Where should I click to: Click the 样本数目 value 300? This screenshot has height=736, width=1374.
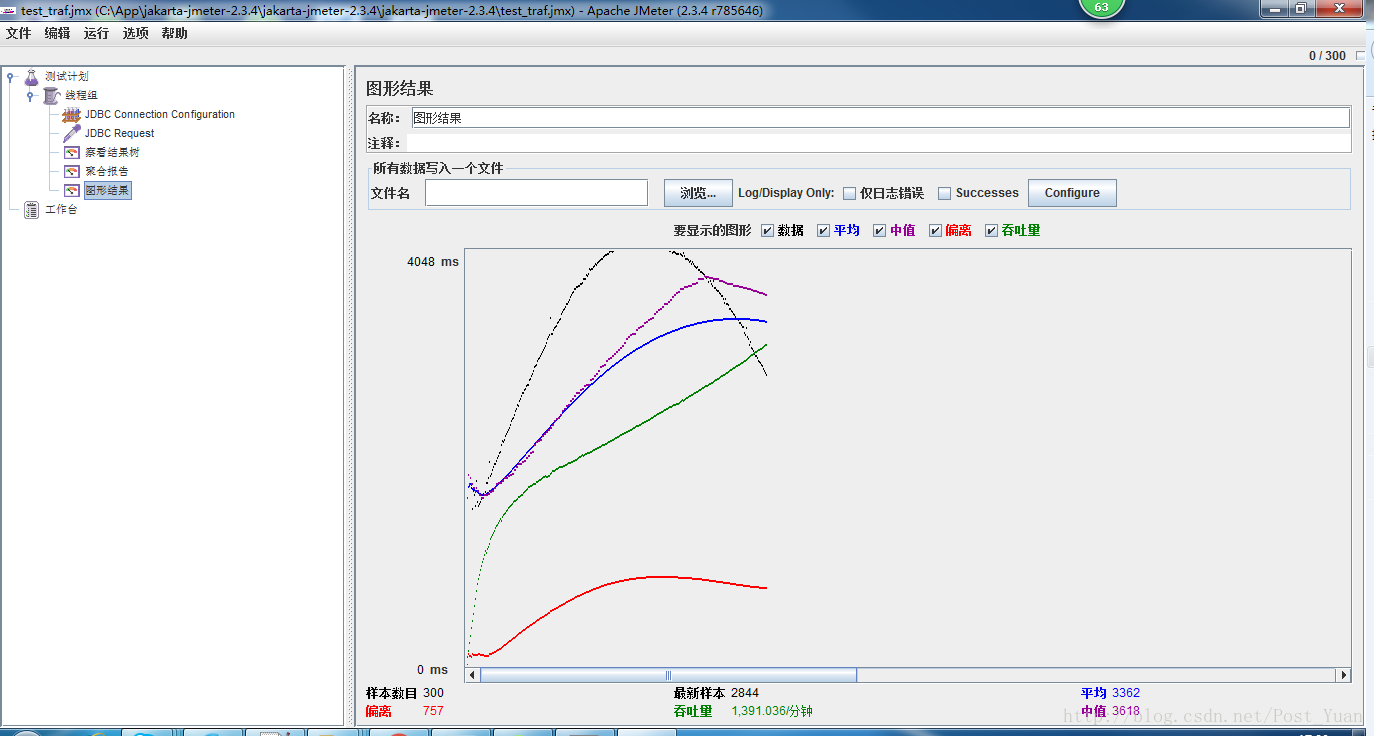click(x=433, y=693)
